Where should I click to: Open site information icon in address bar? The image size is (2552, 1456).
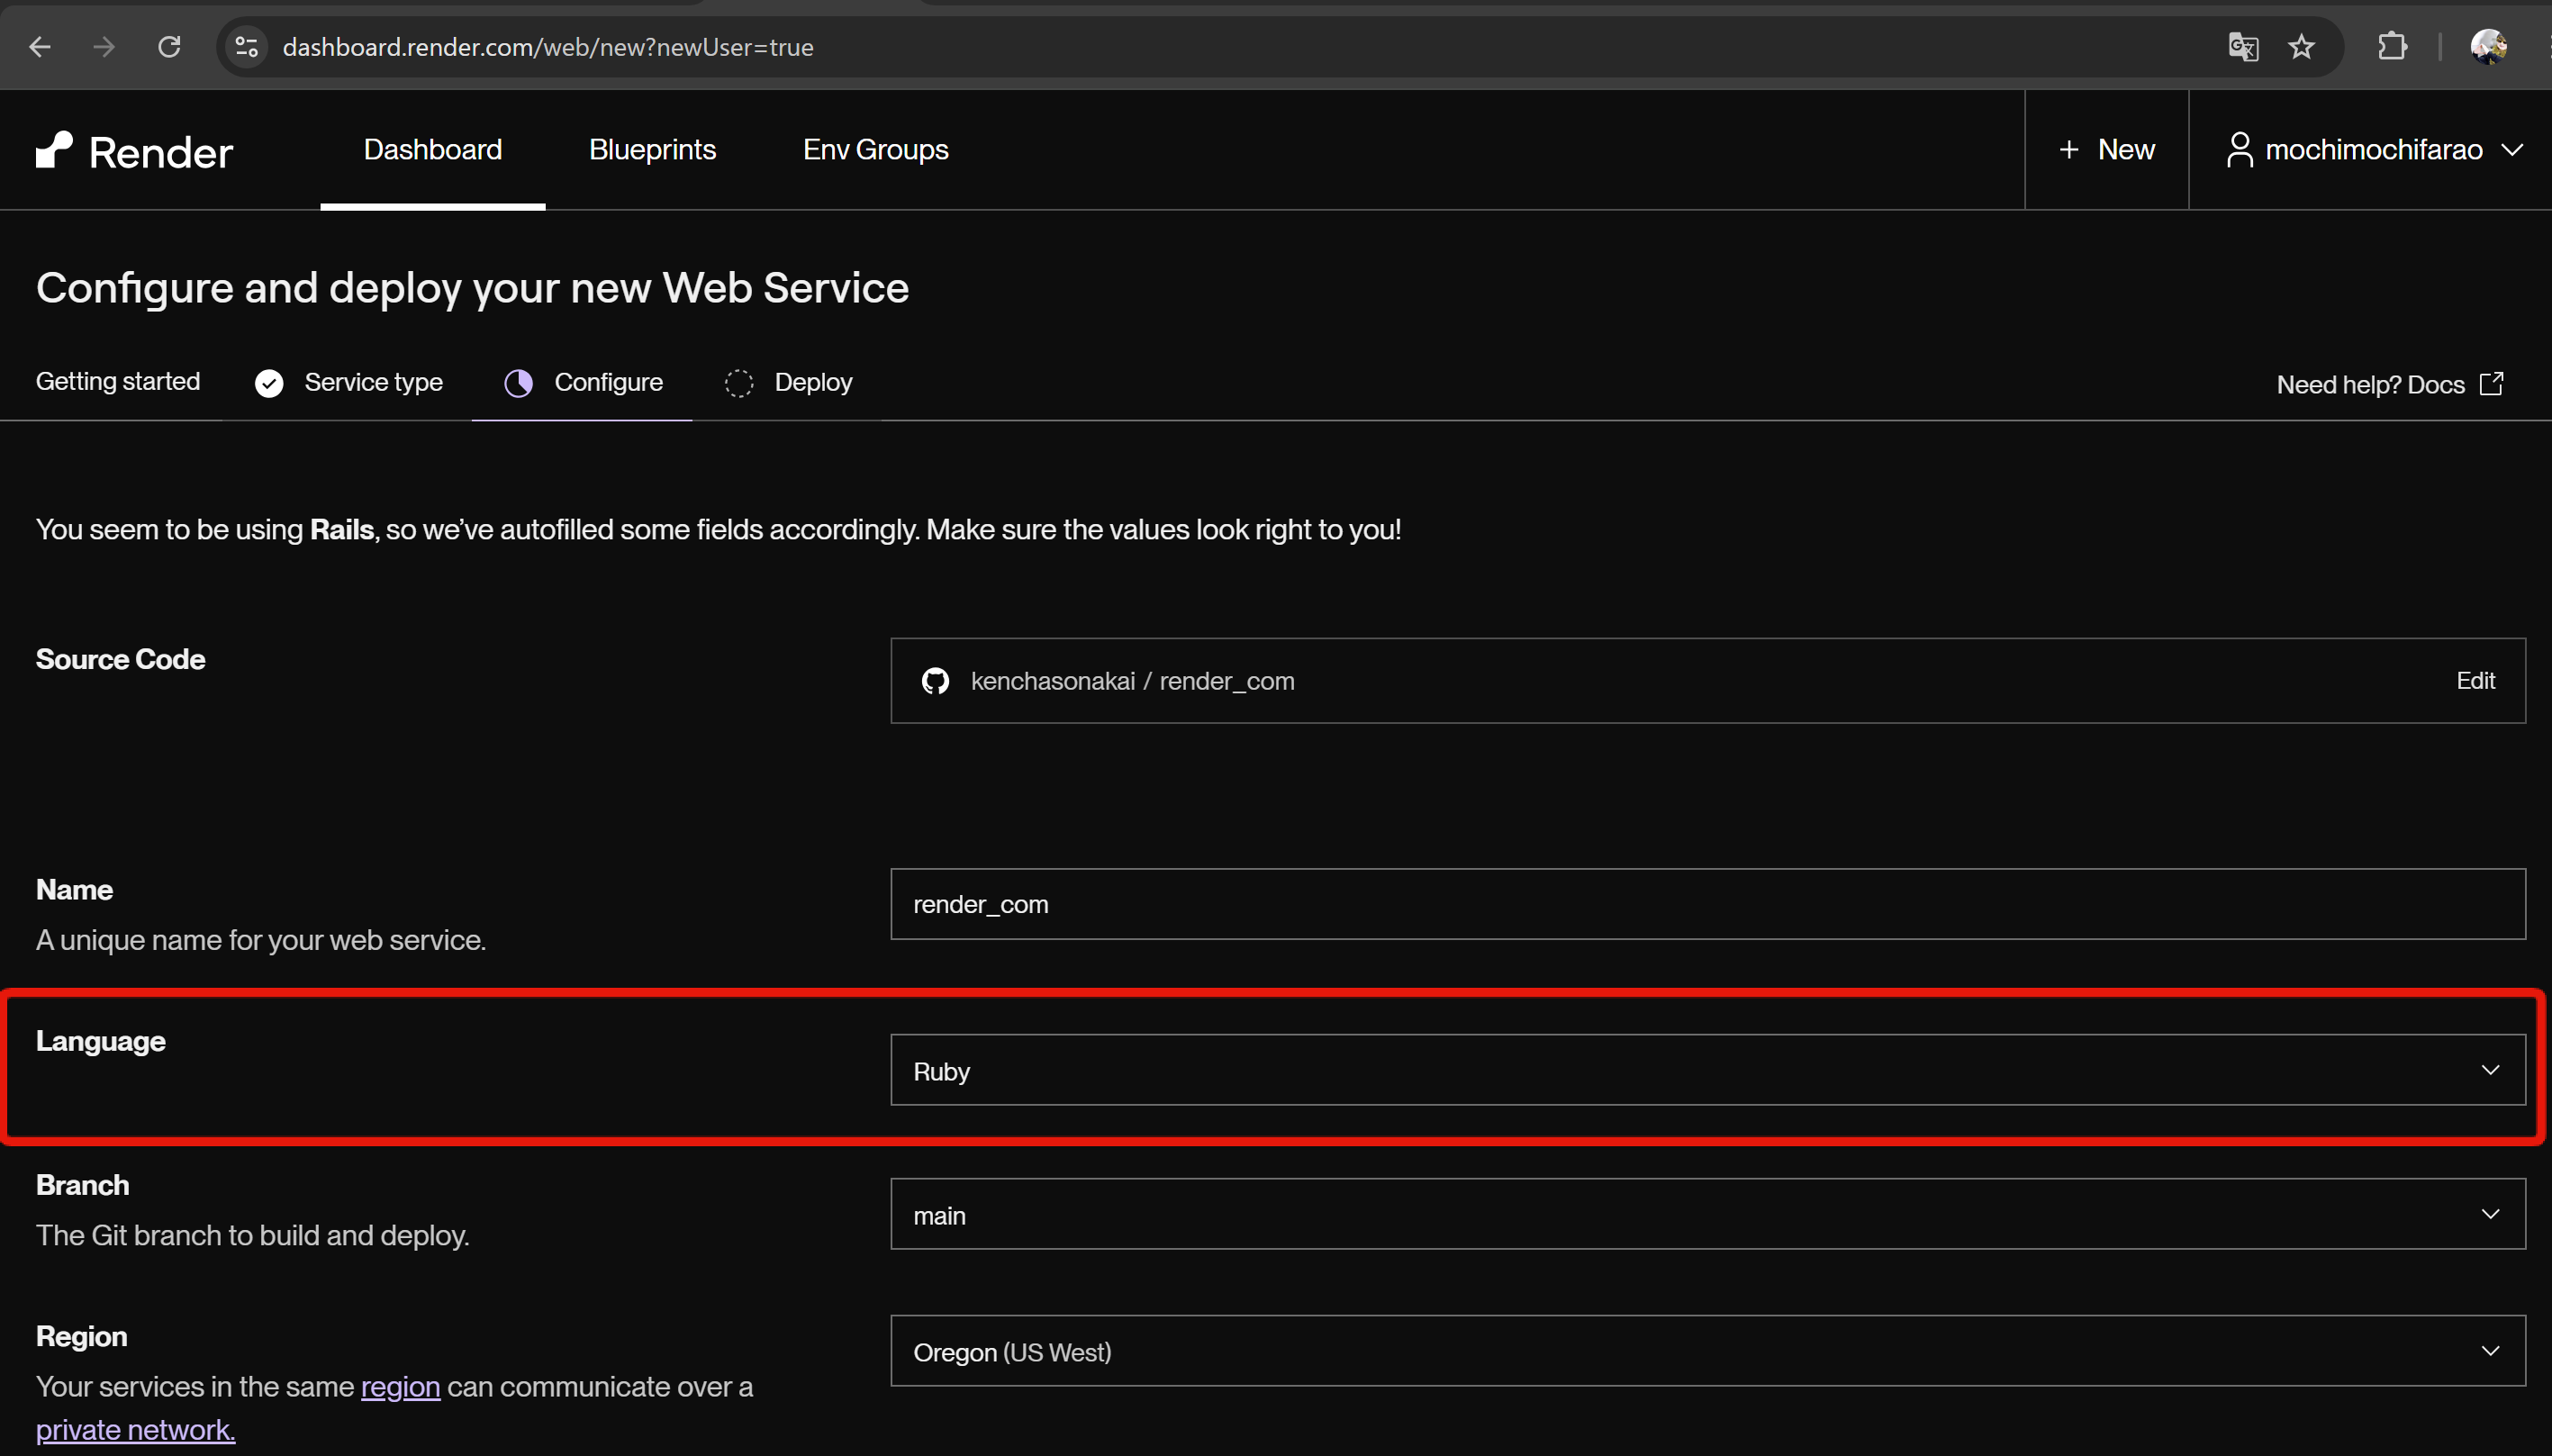(x=246, y=47)
